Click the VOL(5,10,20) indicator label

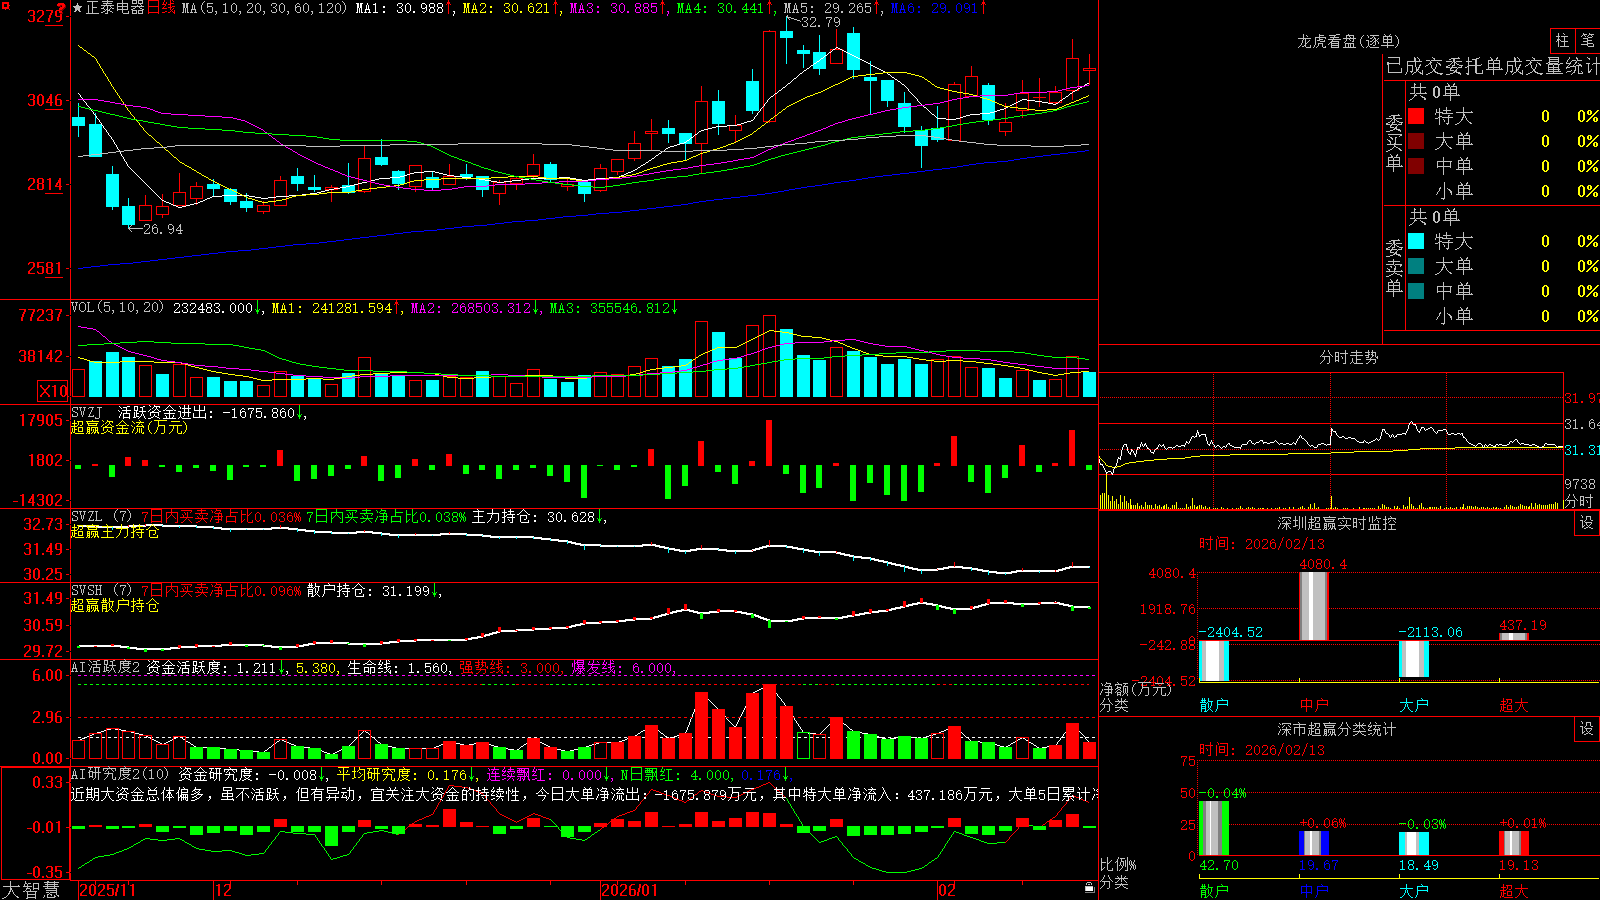(x=117, y=308)
